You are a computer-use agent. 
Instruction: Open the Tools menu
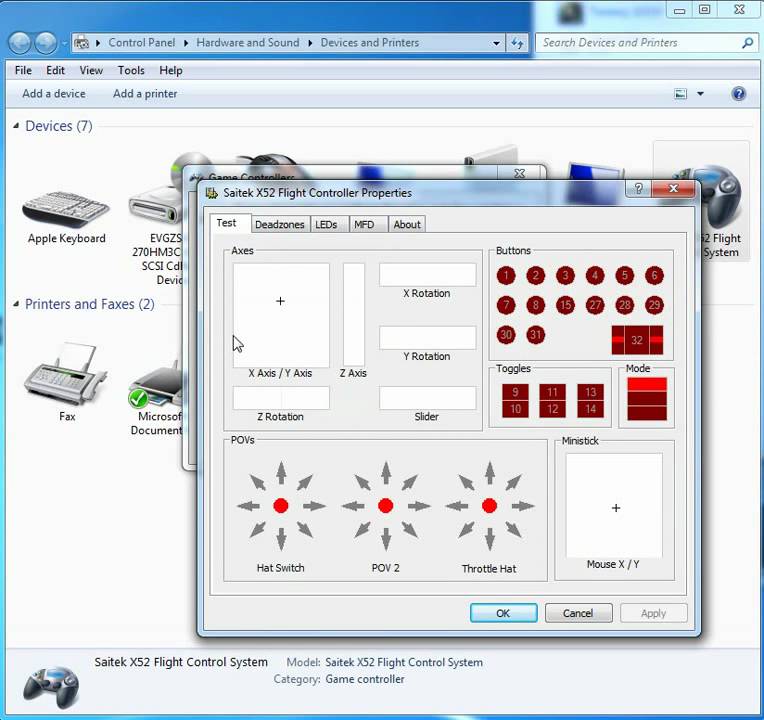[131, 71]
